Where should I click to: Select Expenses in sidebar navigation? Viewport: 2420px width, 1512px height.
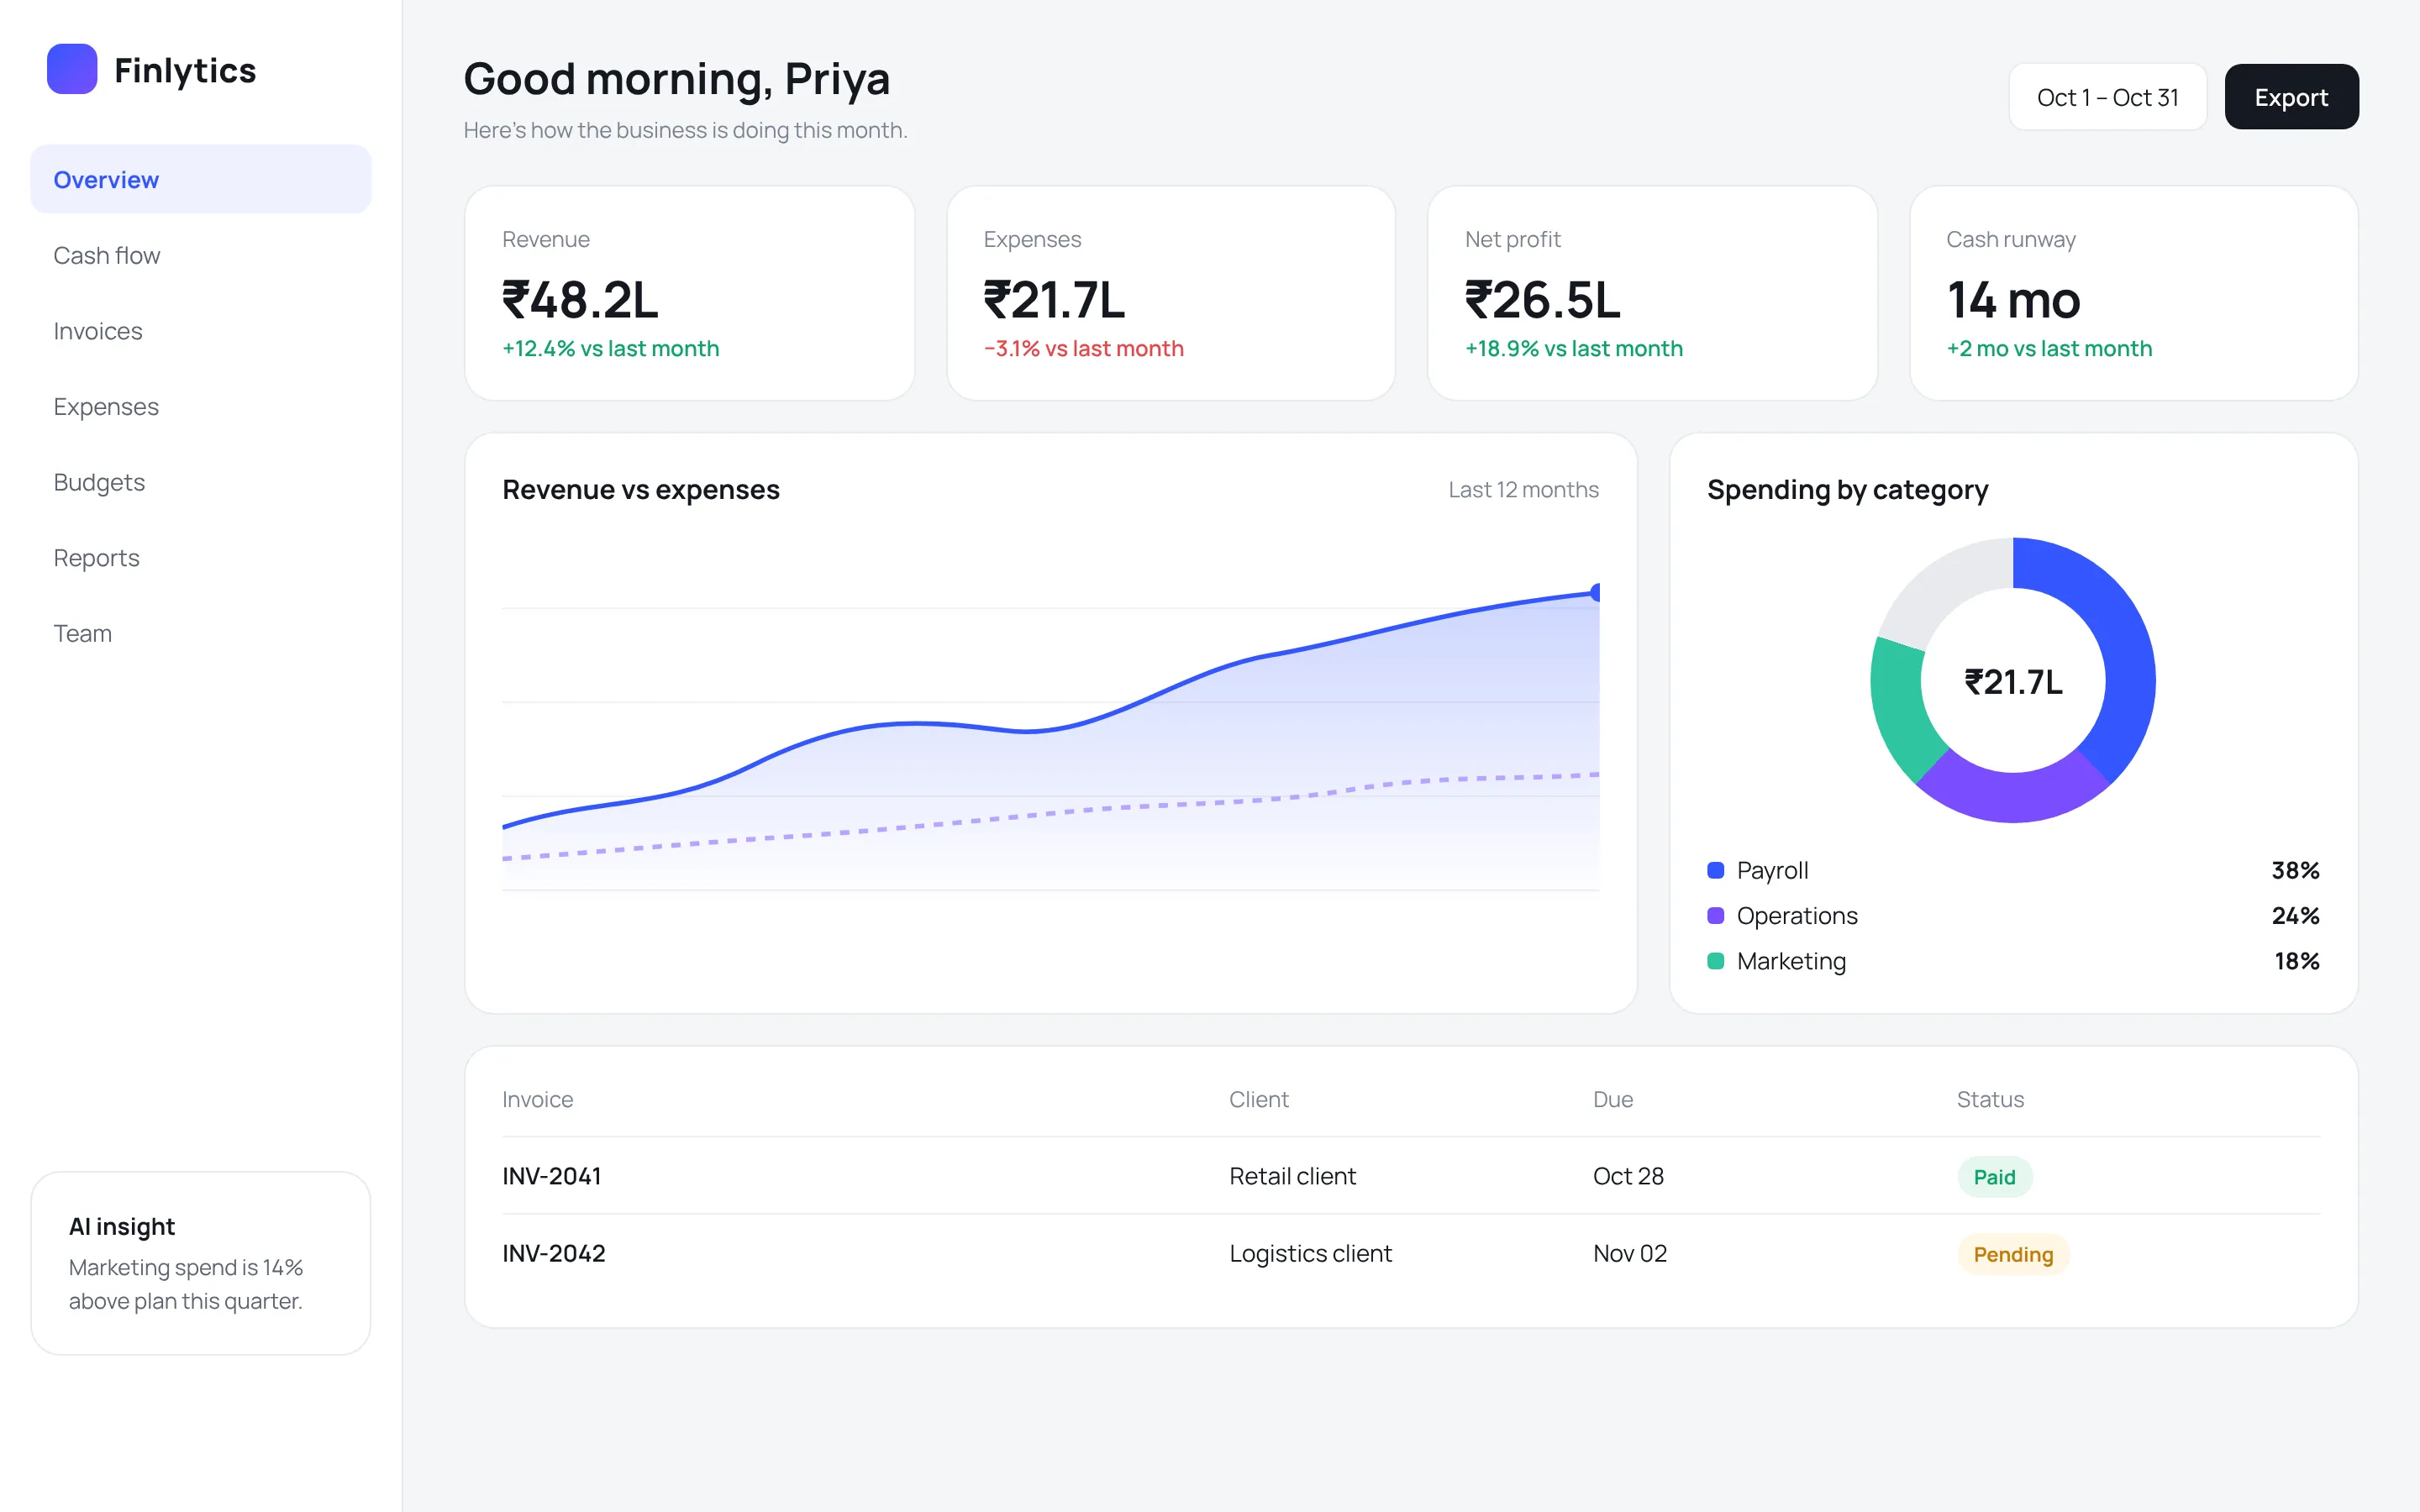[201, 406]
